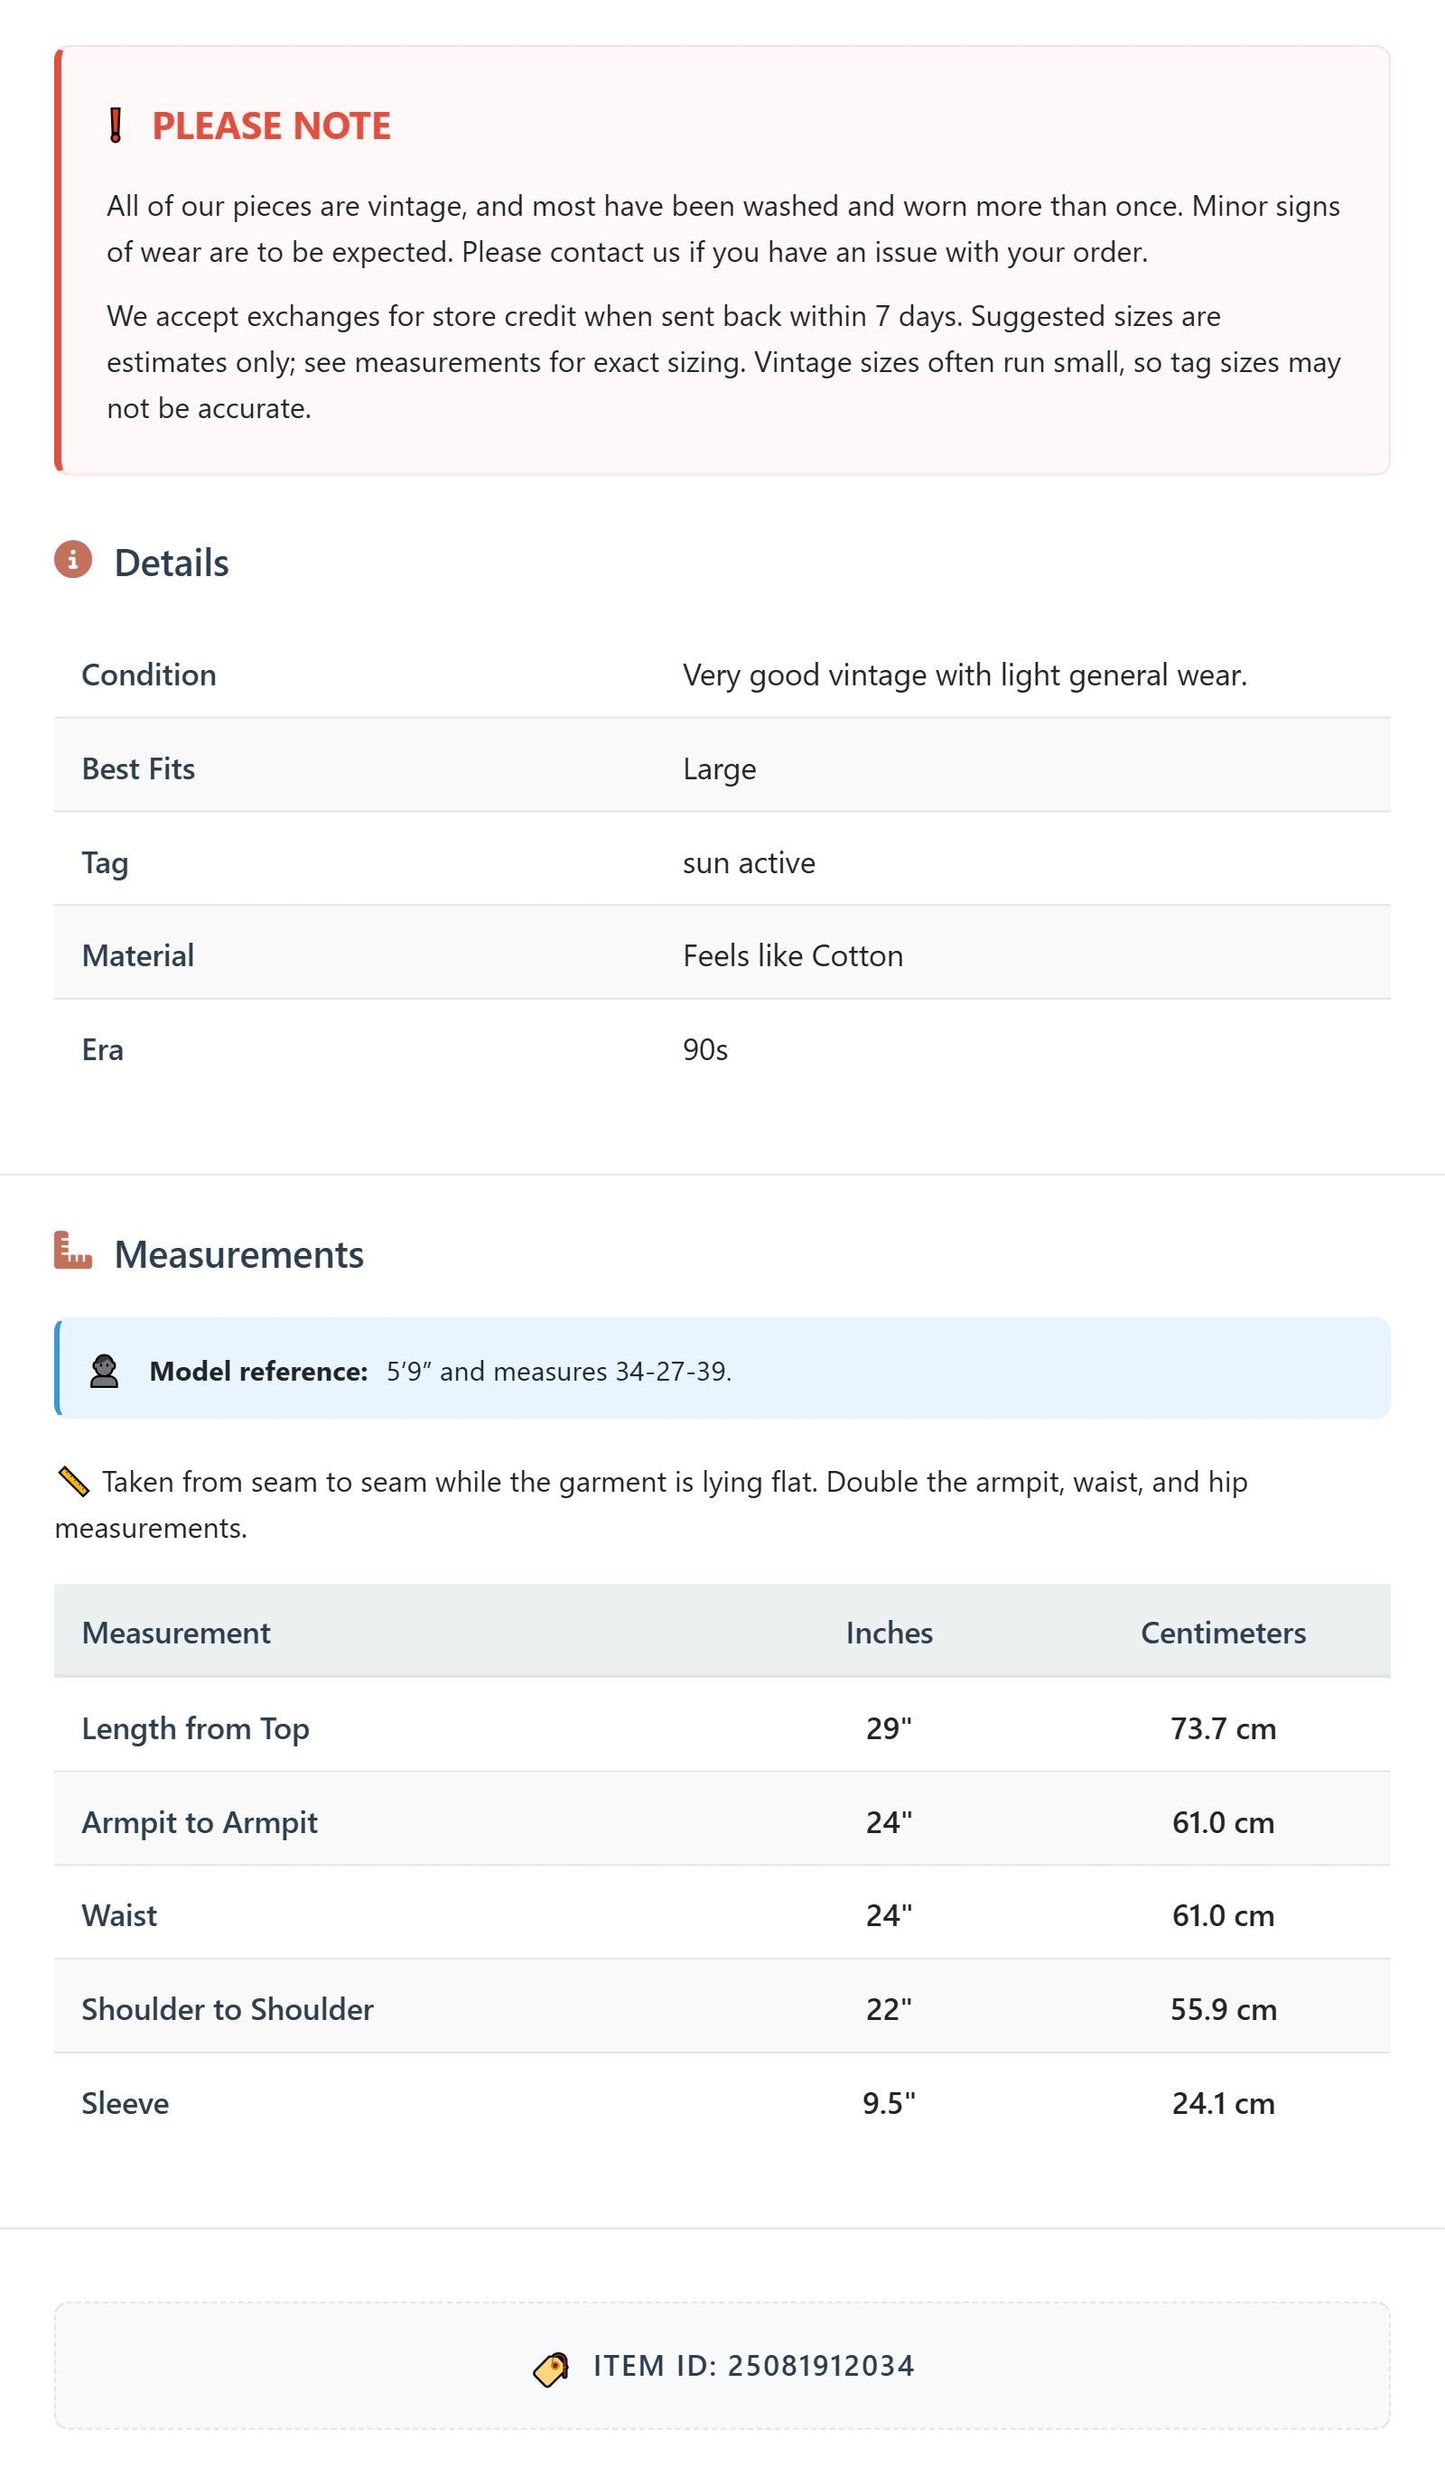Click the Best Fits value Large
Viewport: 1445px width, 2476px height.
point(719,769)
